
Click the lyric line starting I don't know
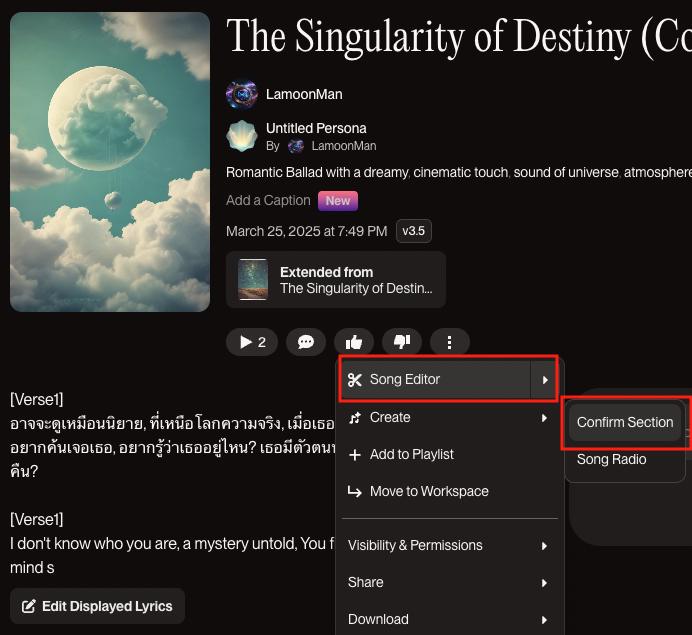pos(173,544)
